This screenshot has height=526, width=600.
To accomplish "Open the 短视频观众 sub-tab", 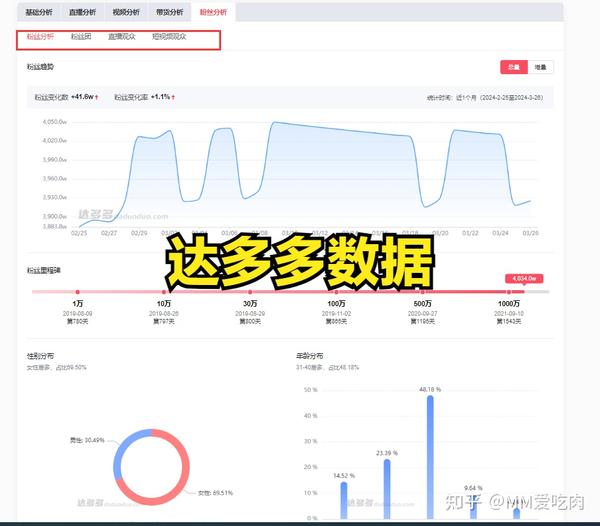I will point(169,37).
